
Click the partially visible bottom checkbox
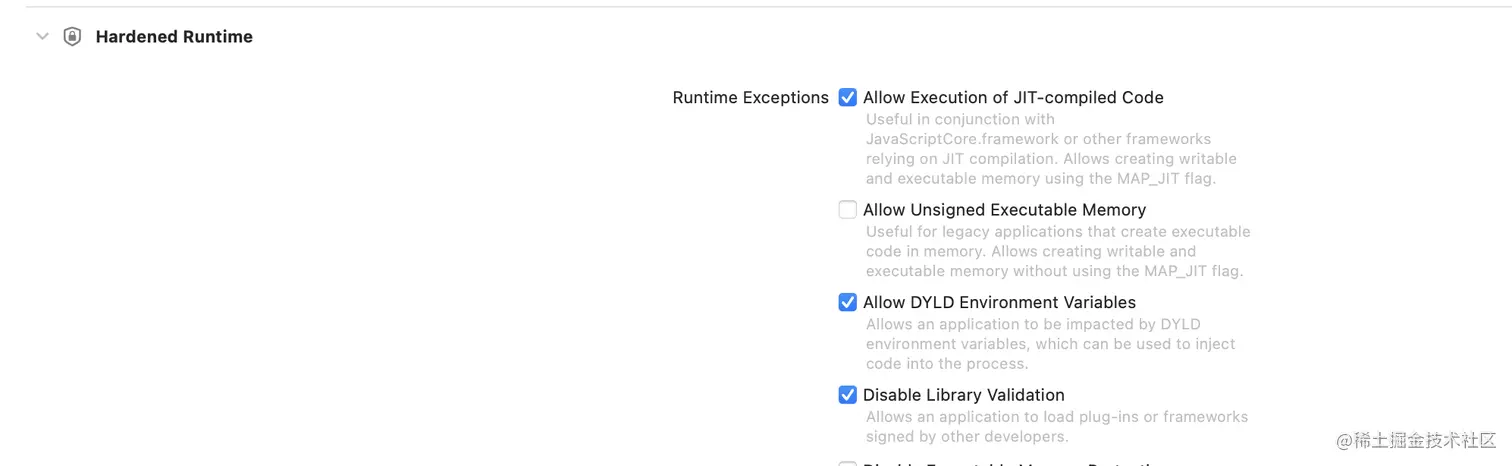(x=848, y=463)
